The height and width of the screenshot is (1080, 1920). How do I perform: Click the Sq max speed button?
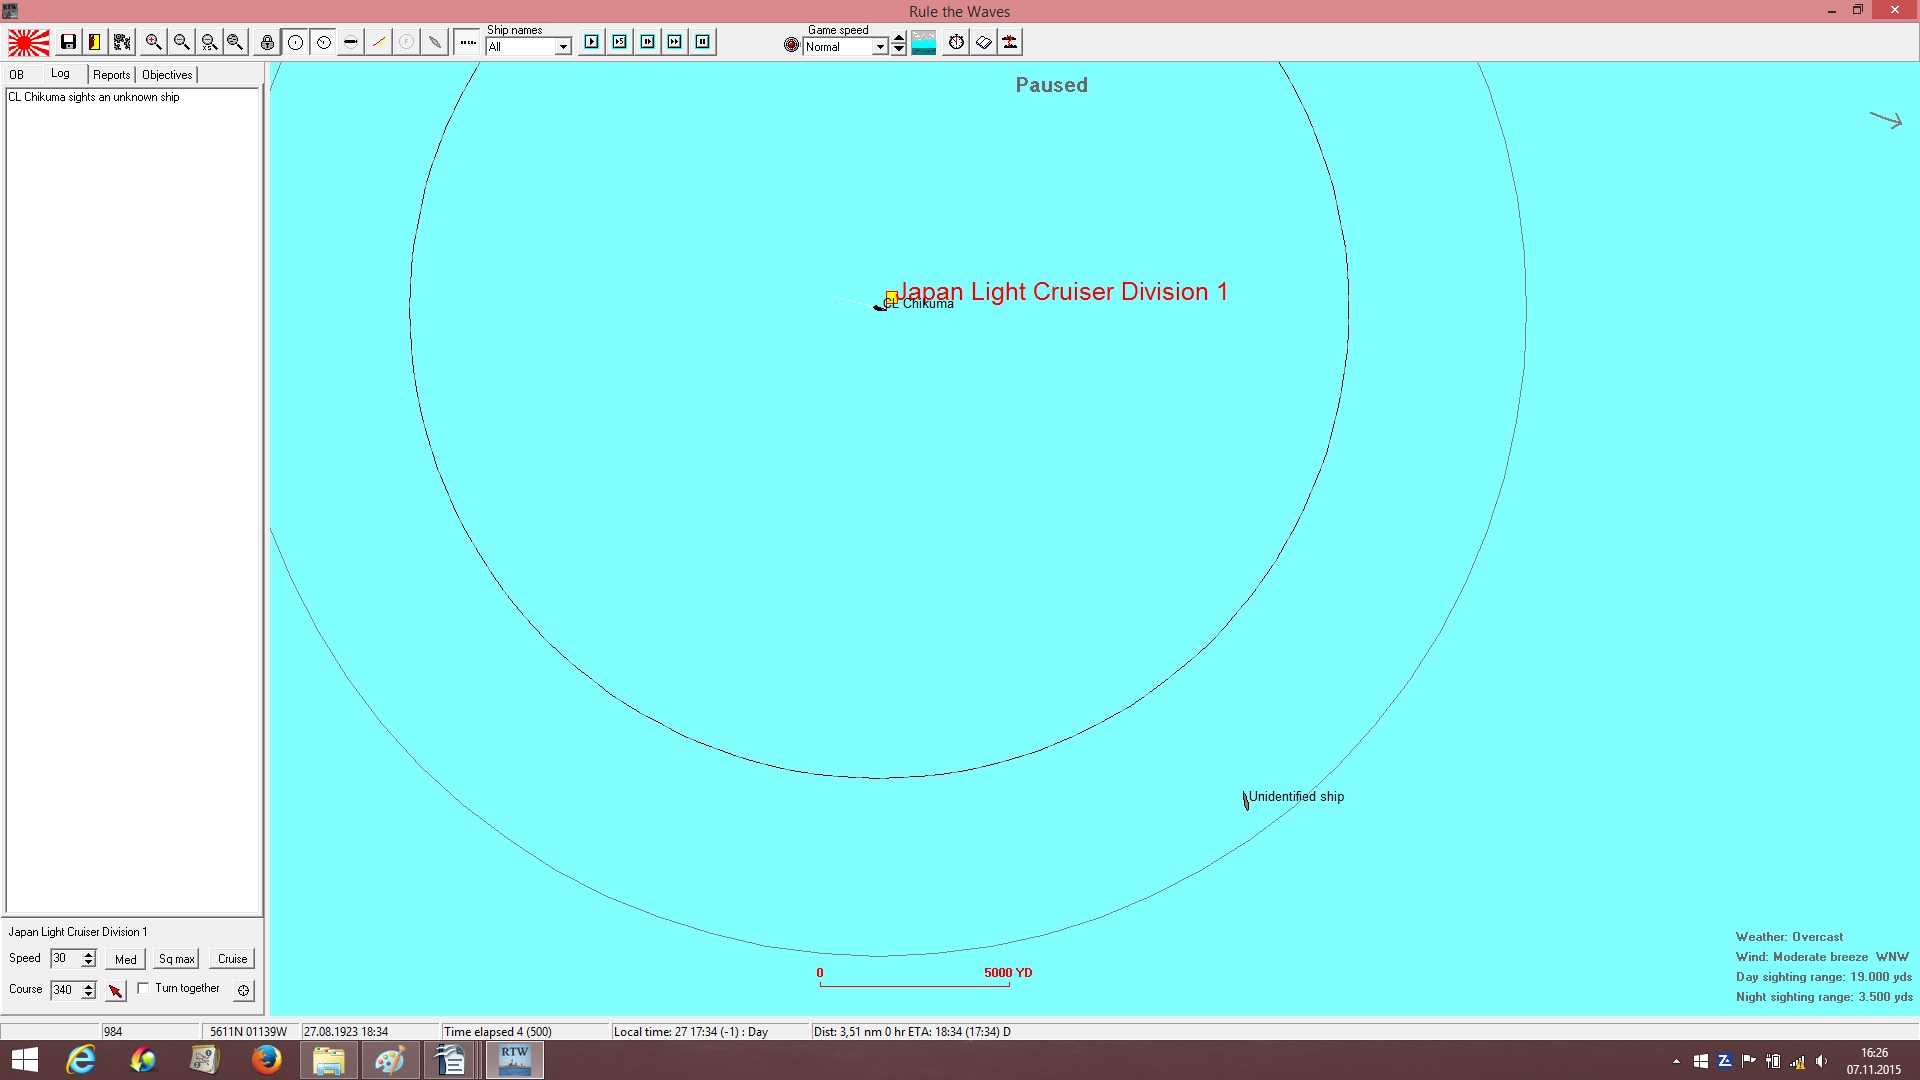click(177, 959)
